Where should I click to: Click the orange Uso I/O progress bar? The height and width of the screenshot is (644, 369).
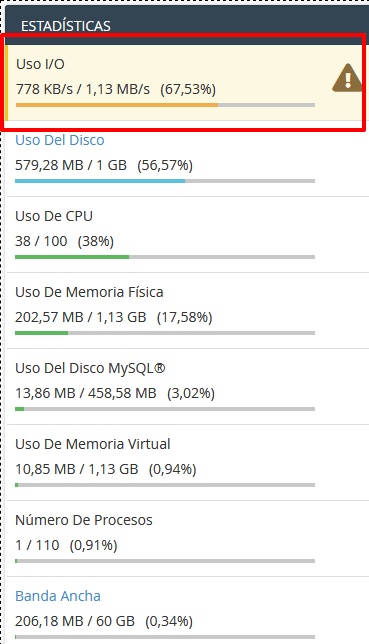[165, 105]
